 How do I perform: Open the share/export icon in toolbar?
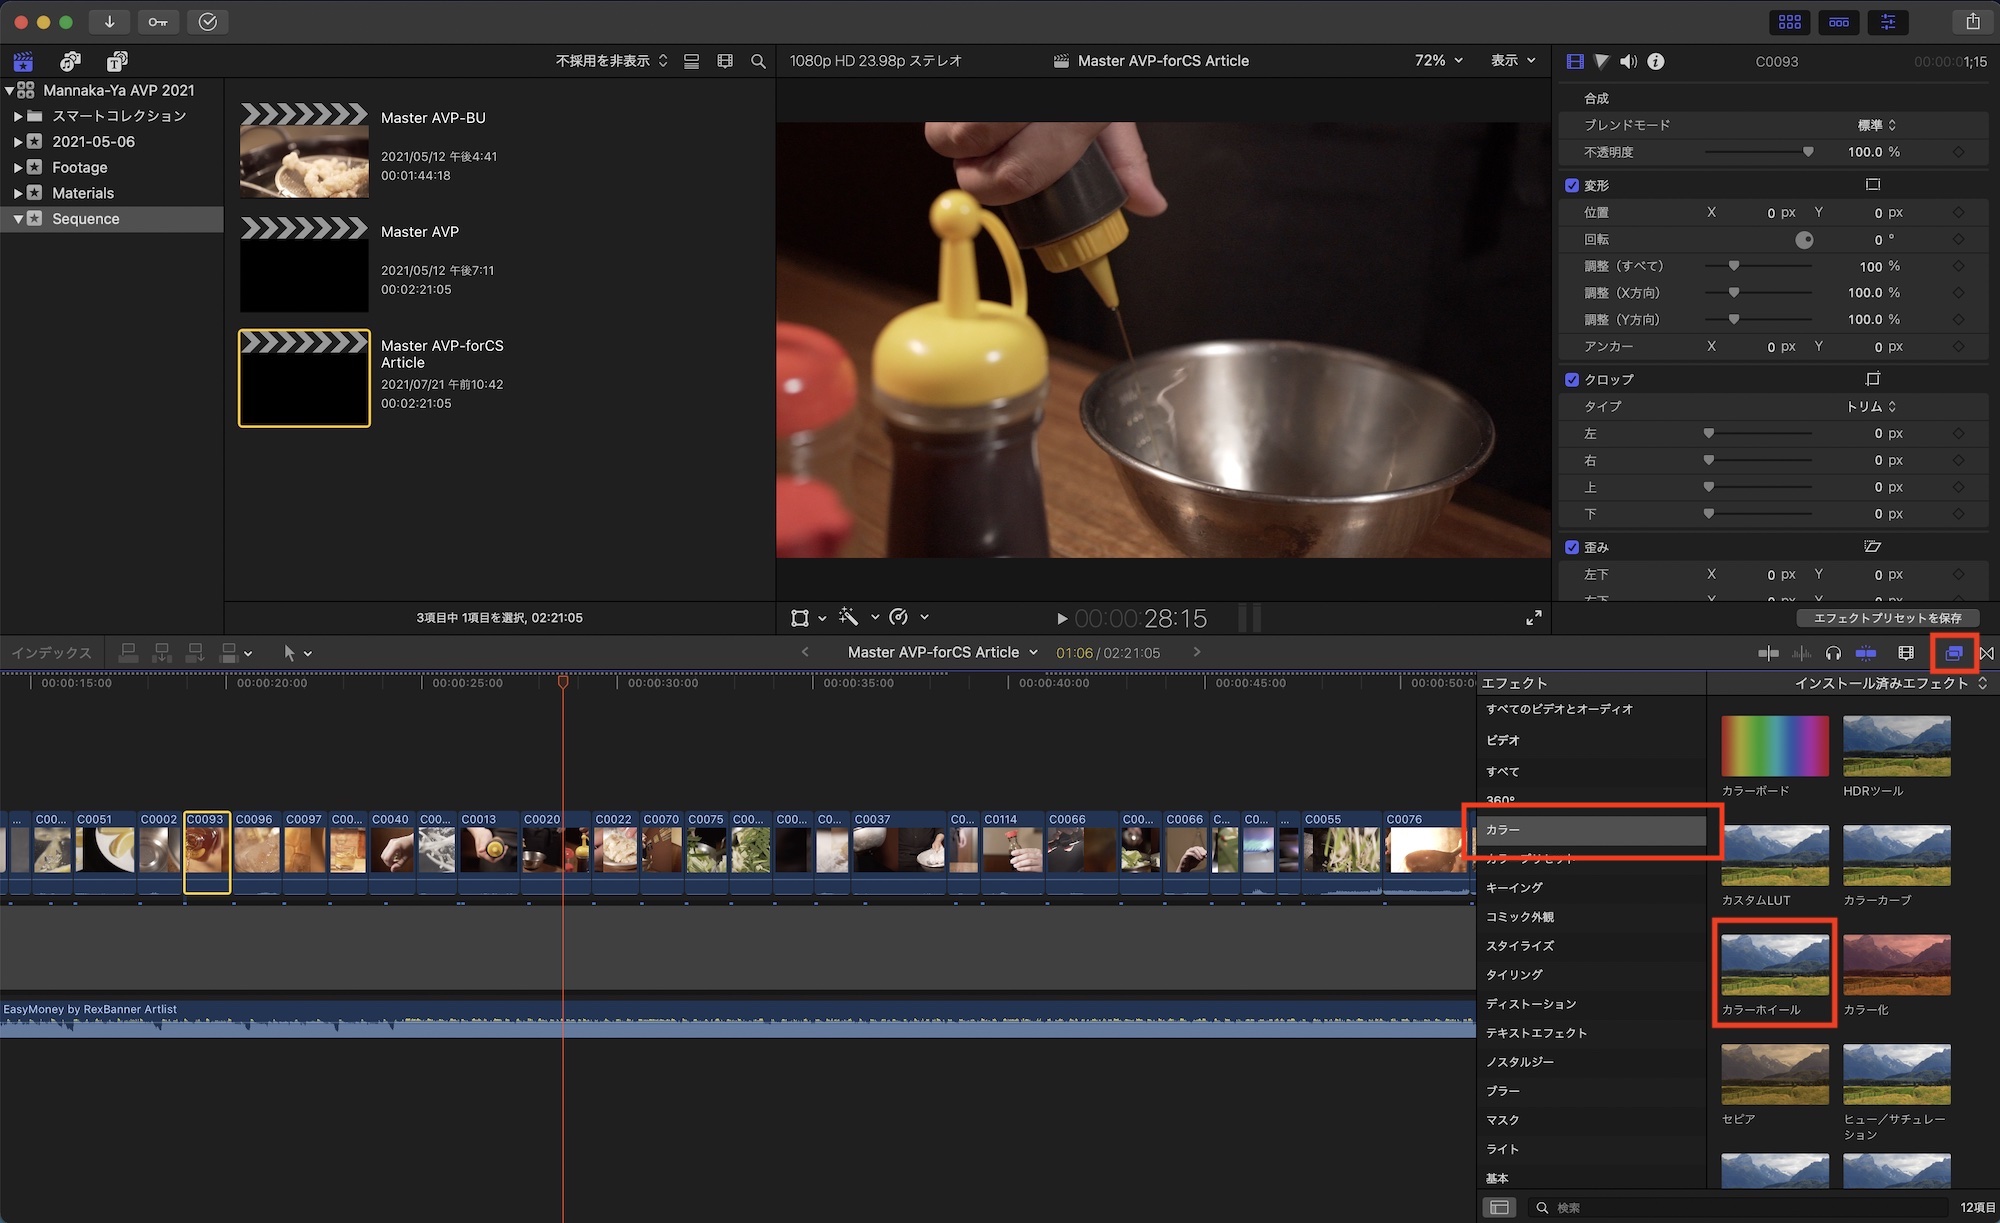(x=1972, y=22)
